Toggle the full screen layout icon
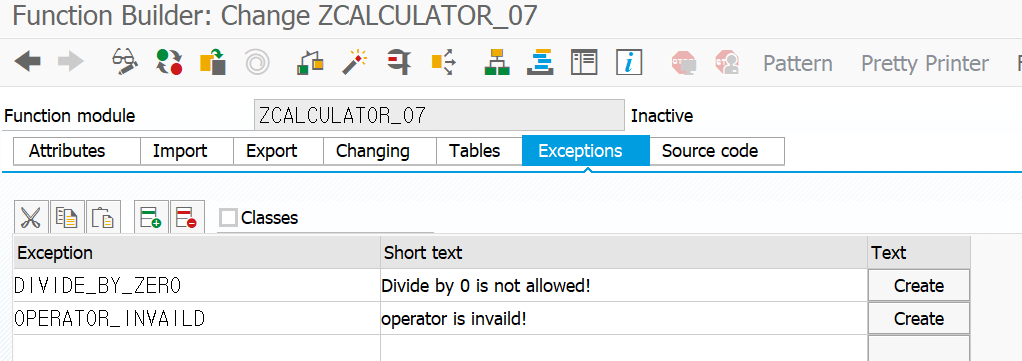The image size is (1022, 361). pyautogui.click(x=584, y=62)
